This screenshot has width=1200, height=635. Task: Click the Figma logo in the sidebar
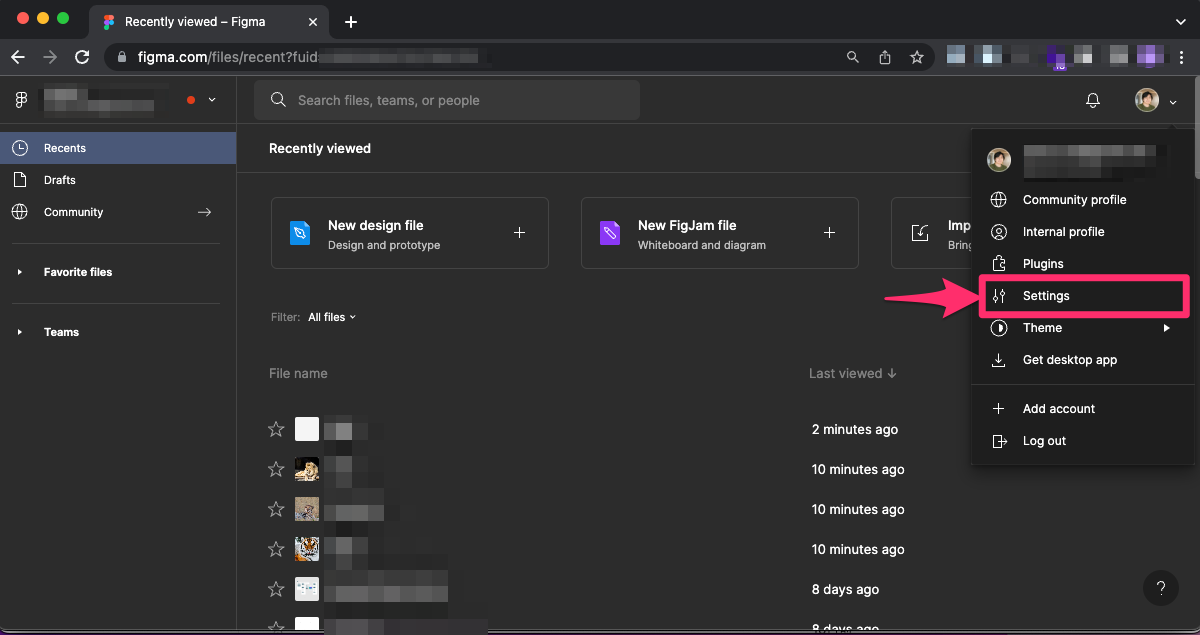(21, 100)
